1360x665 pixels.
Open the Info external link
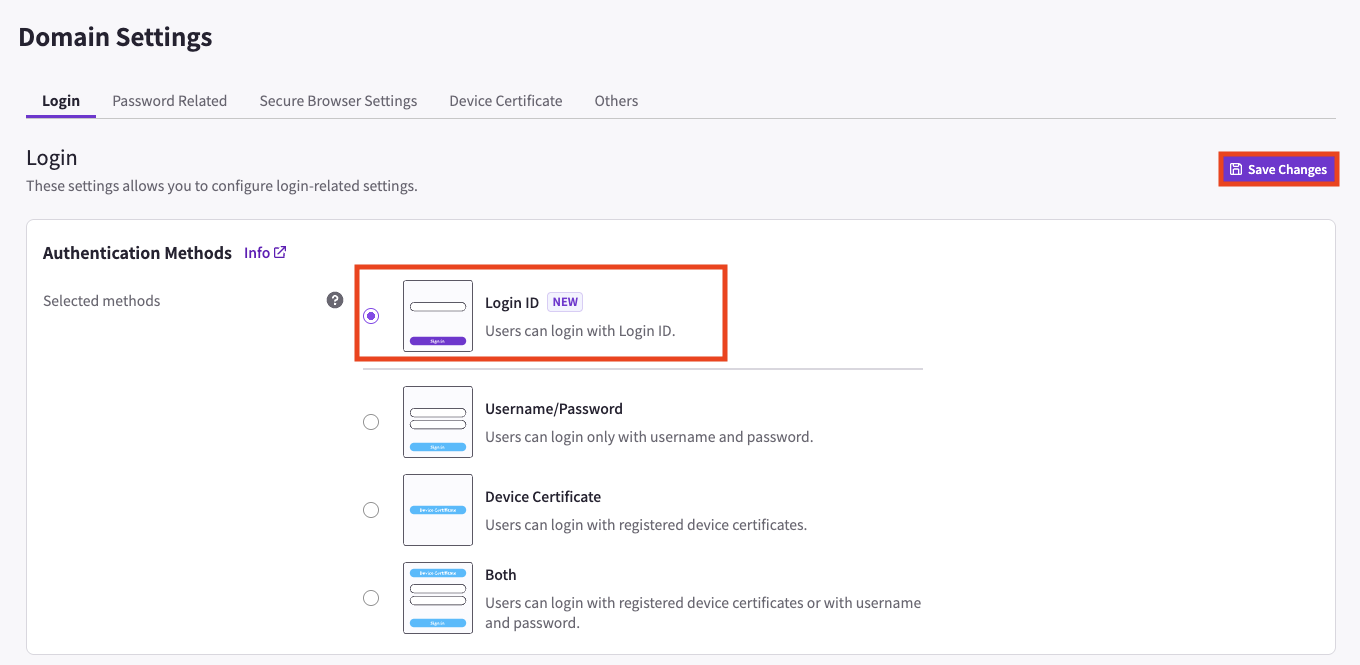tap(265, 253)
